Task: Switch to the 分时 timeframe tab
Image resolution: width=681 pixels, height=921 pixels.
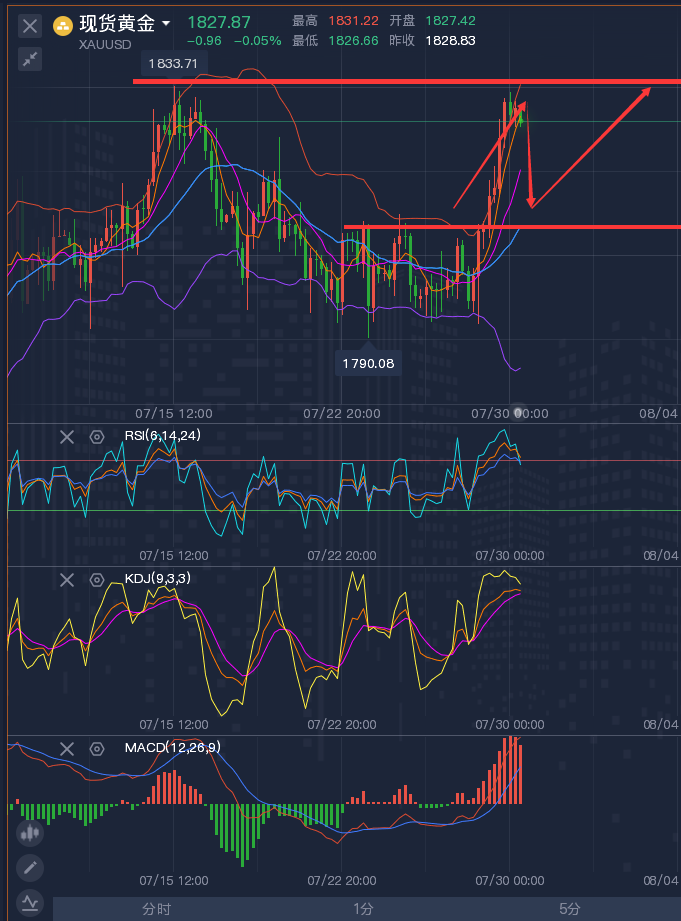Action: coord(156,909)
